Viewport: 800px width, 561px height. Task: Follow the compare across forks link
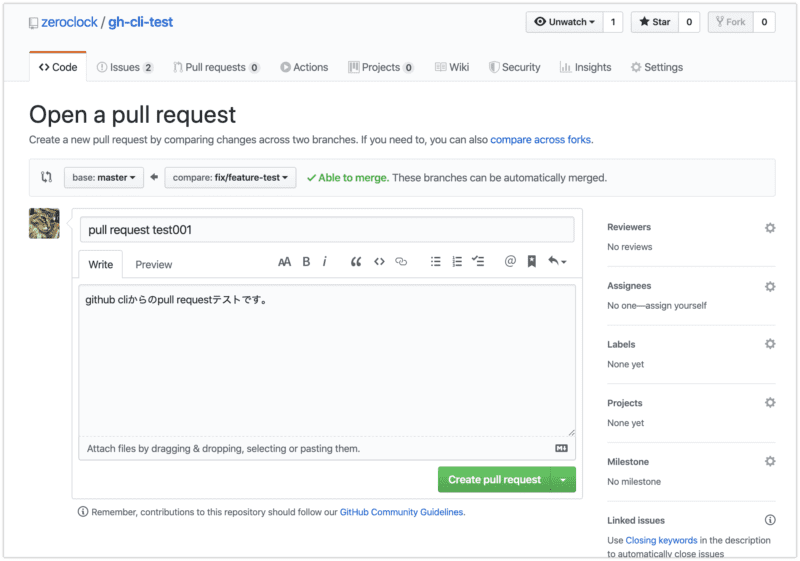tap(547, 140)
